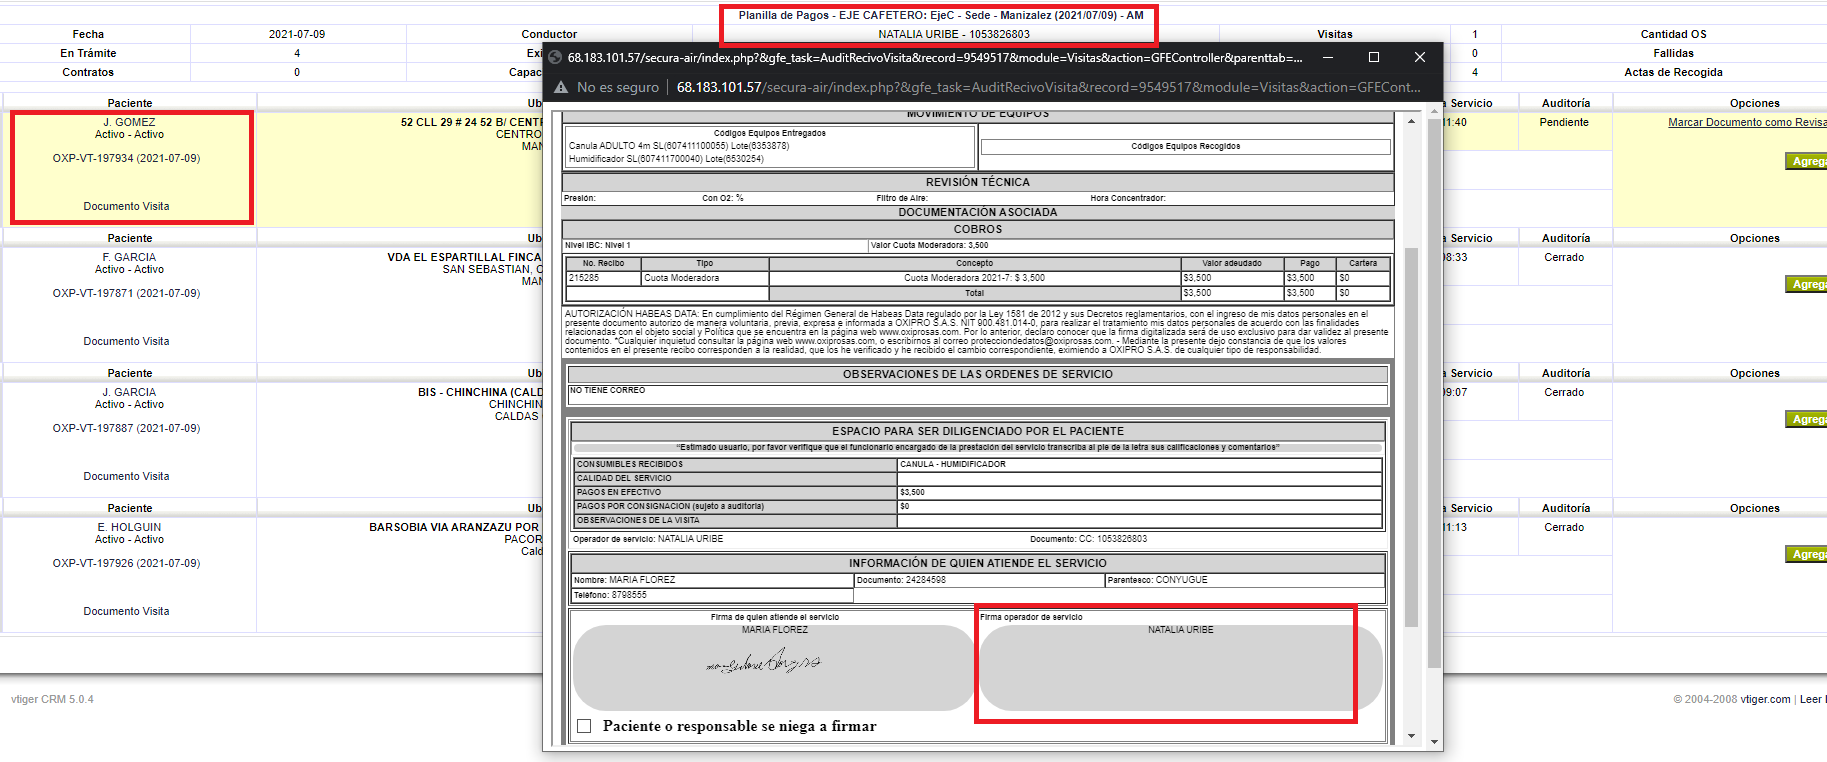Click the date value '2021-07-09'
Viewport: 1827px width, 762px height.
[297, 34]
